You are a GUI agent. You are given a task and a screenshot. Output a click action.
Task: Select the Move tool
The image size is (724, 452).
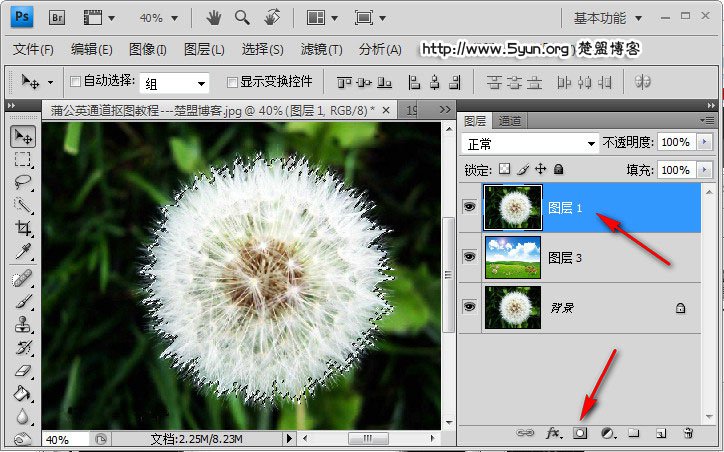pyautogui.click(x=23, y=137)
